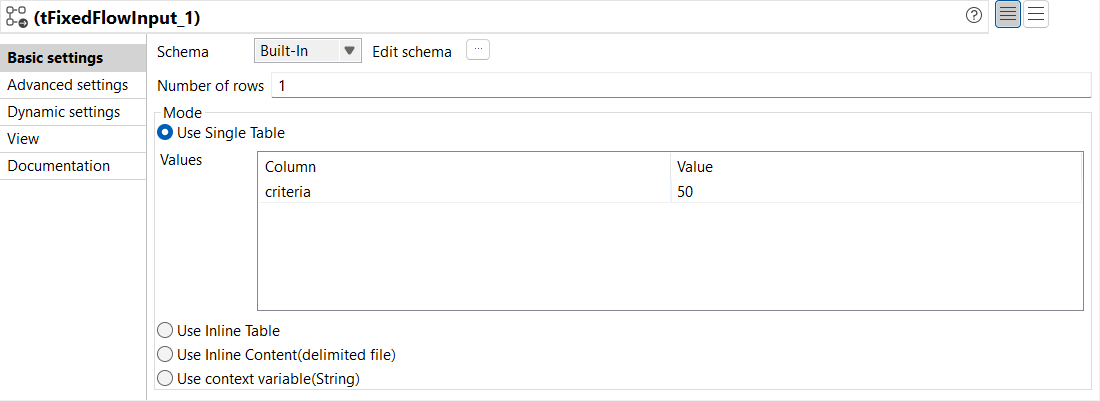Enable Use Inline Content (delimited file)
This screenshot has width=1100, height=401.
tap(166, 354)
